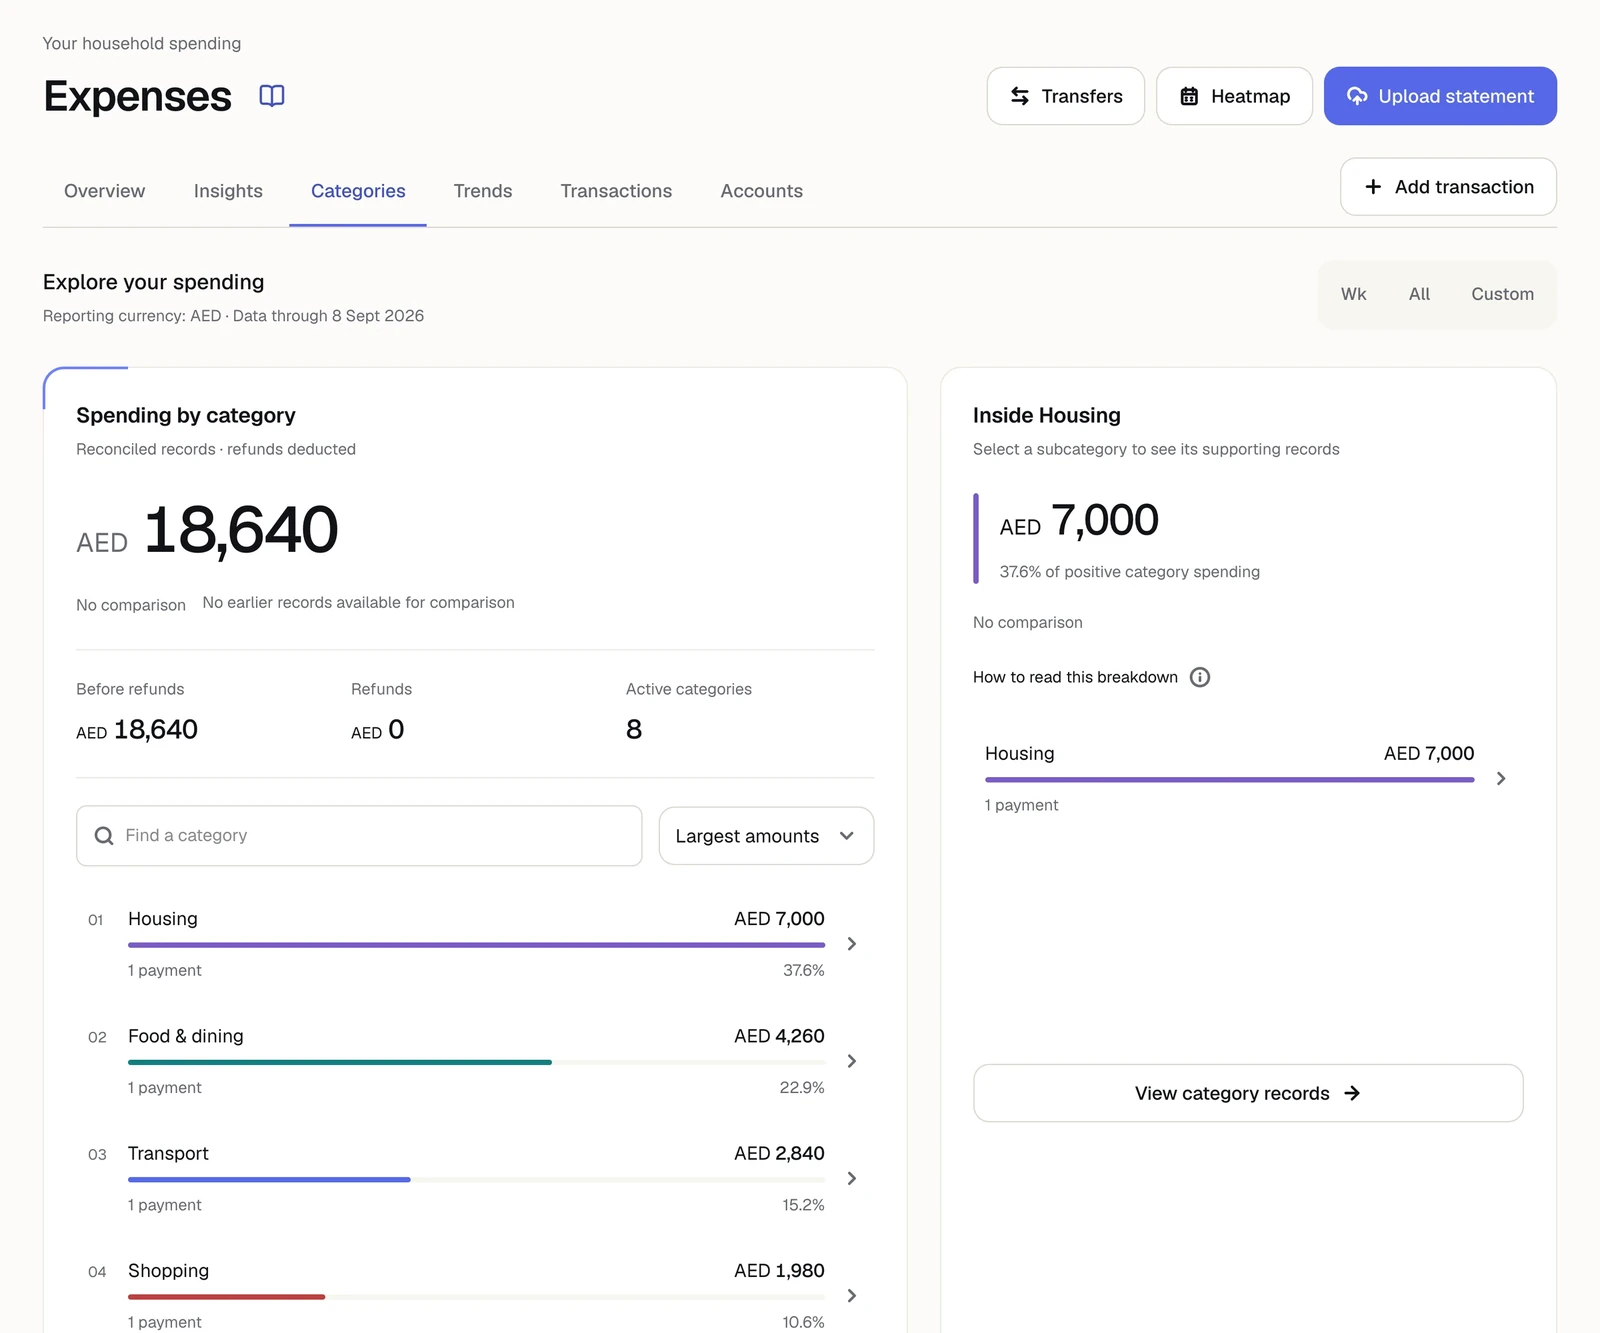Click the AED 4,260 amount
1600x1333 pixels.
(779, 1036)
